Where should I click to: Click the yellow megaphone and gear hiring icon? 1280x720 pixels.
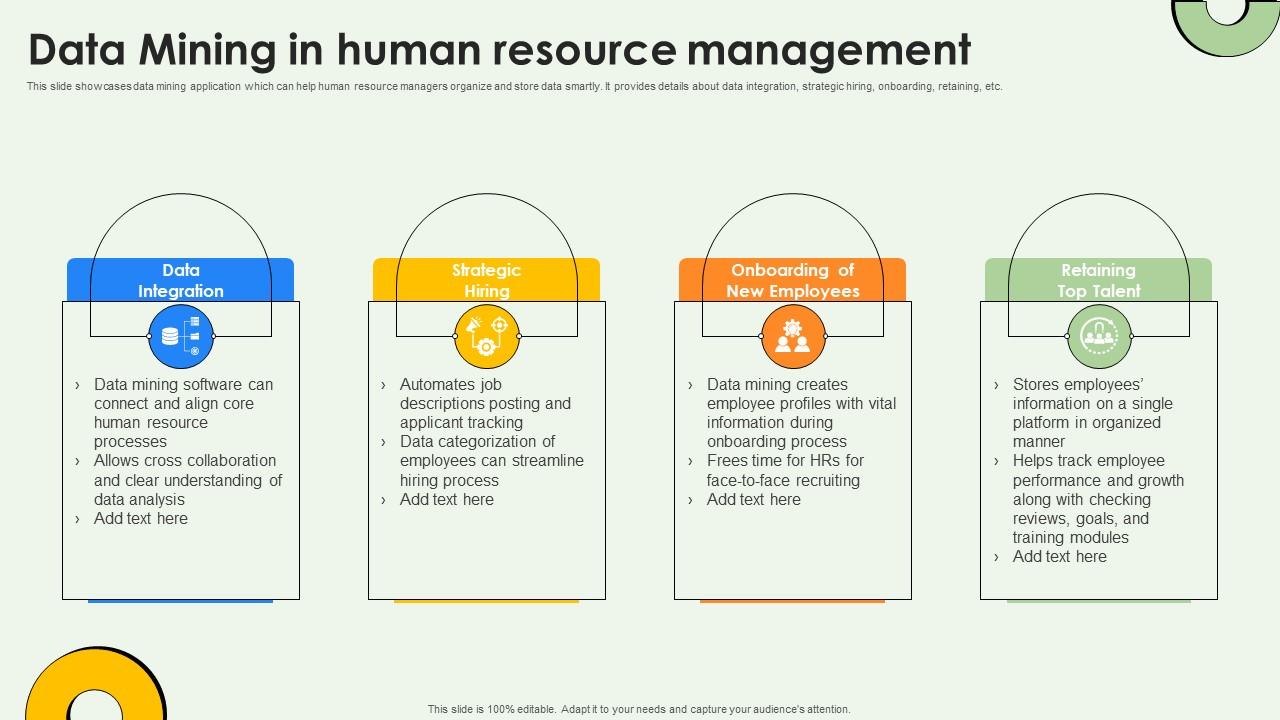[x=487, y=337]
